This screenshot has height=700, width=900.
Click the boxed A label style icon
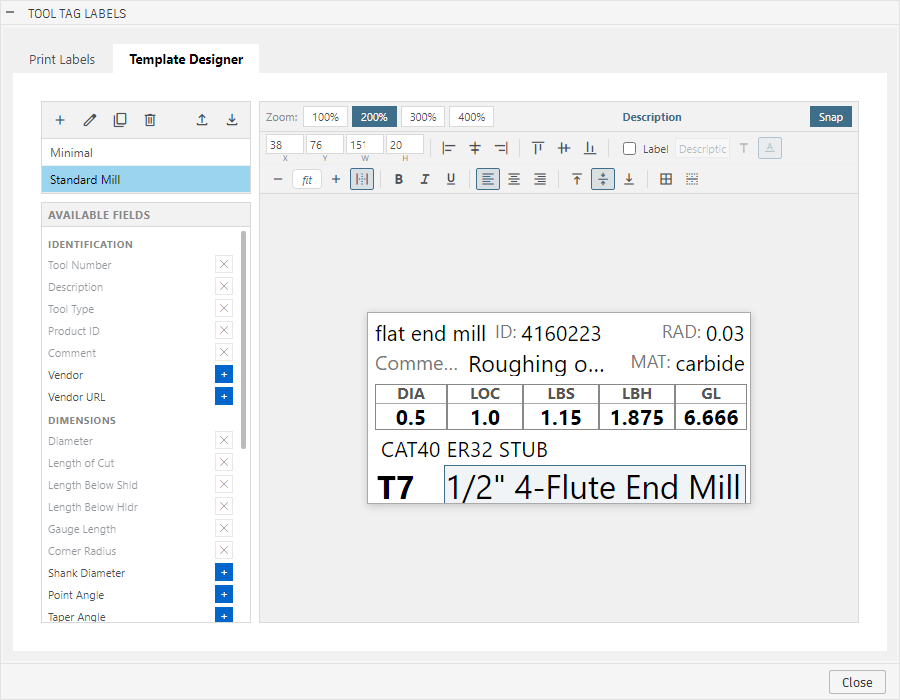[770, 149]
